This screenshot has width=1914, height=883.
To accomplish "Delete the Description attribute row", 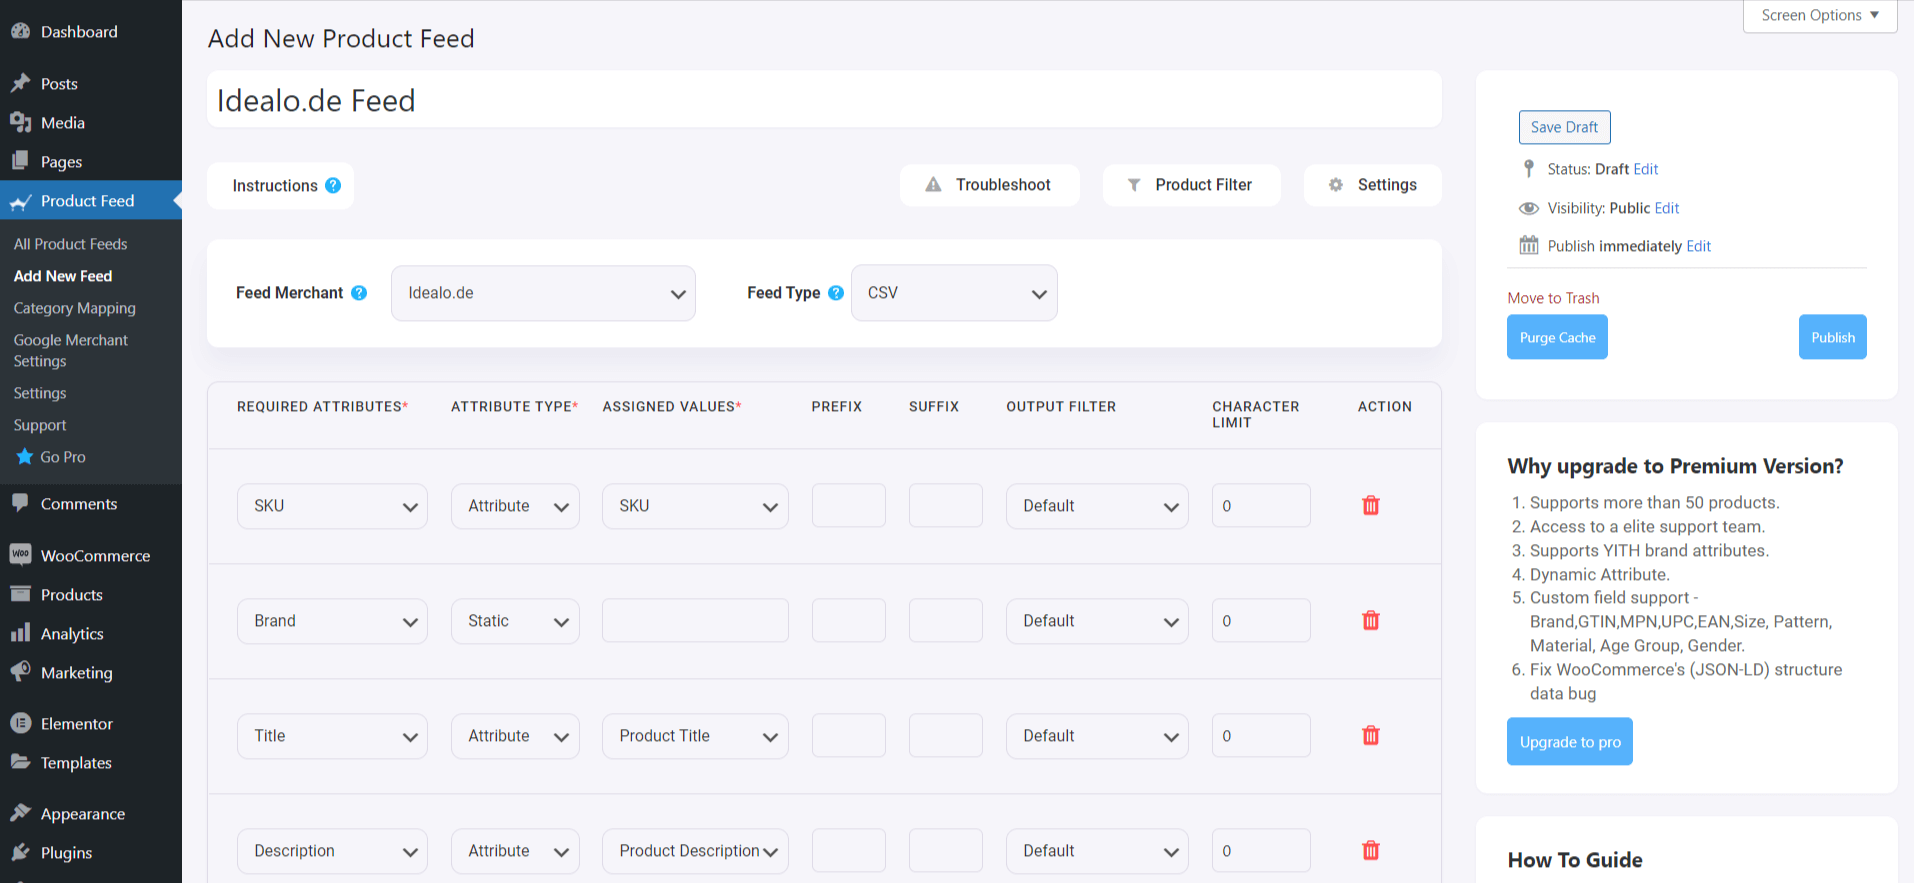I will pyautogui.click(x=1370, y=851).
